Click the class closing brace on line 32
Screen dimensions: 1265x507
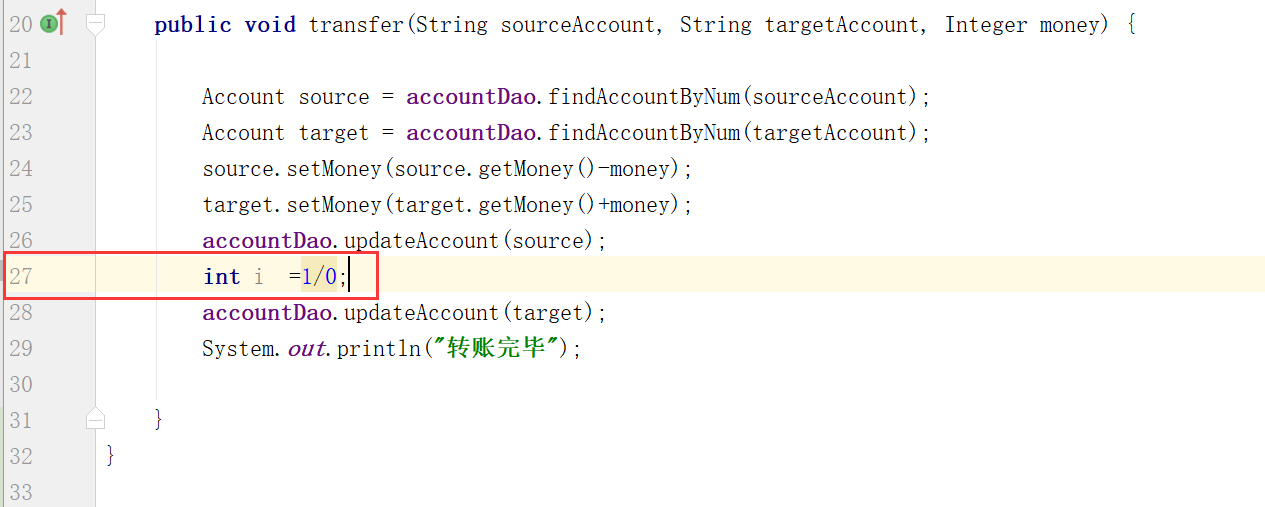pos(110,456)
